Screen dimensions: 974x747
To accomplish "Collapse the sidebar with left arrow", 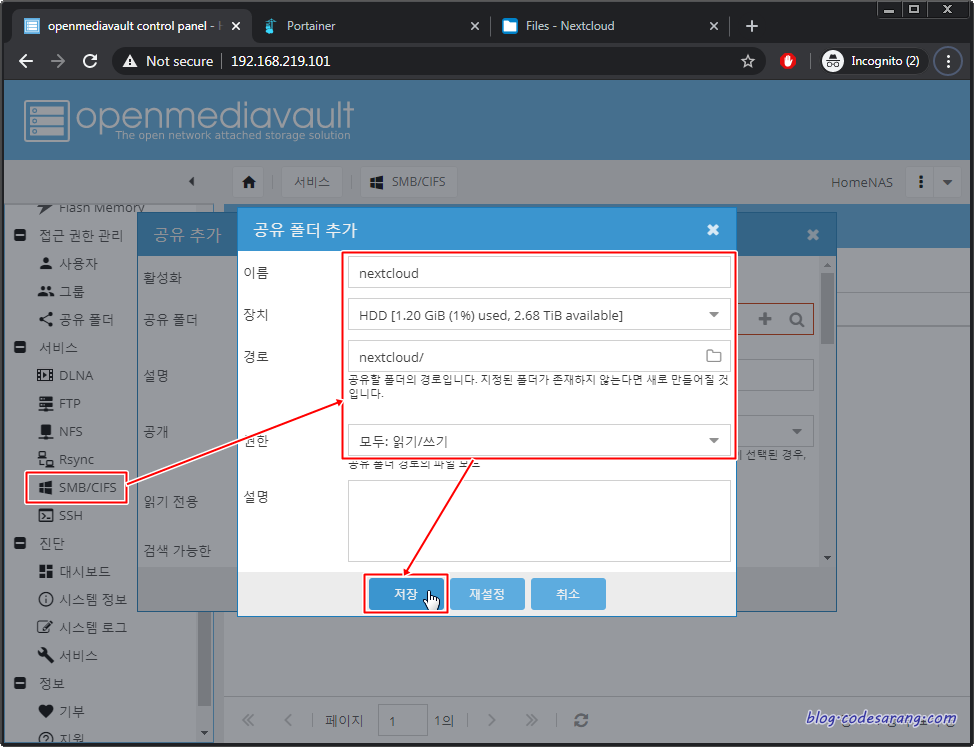I will [x=191, y=181].
